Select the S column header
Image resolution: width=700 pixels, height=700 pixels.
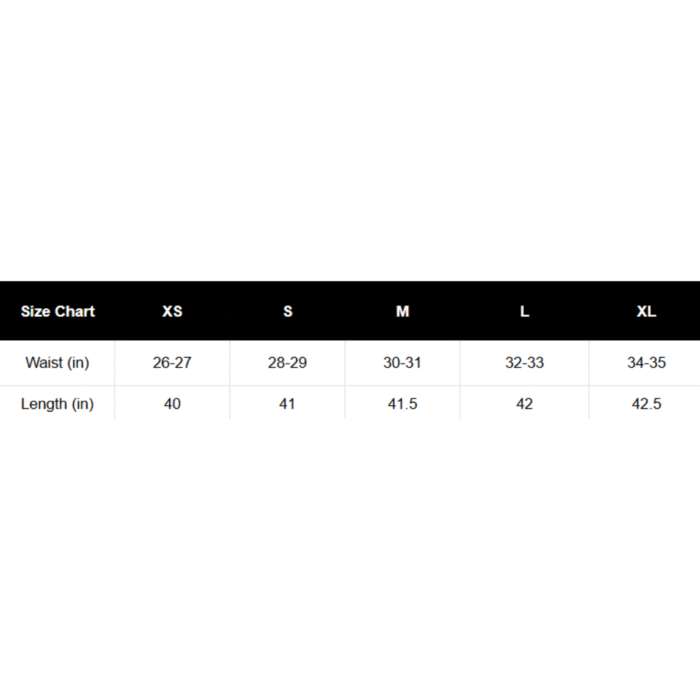click(287, 311)
